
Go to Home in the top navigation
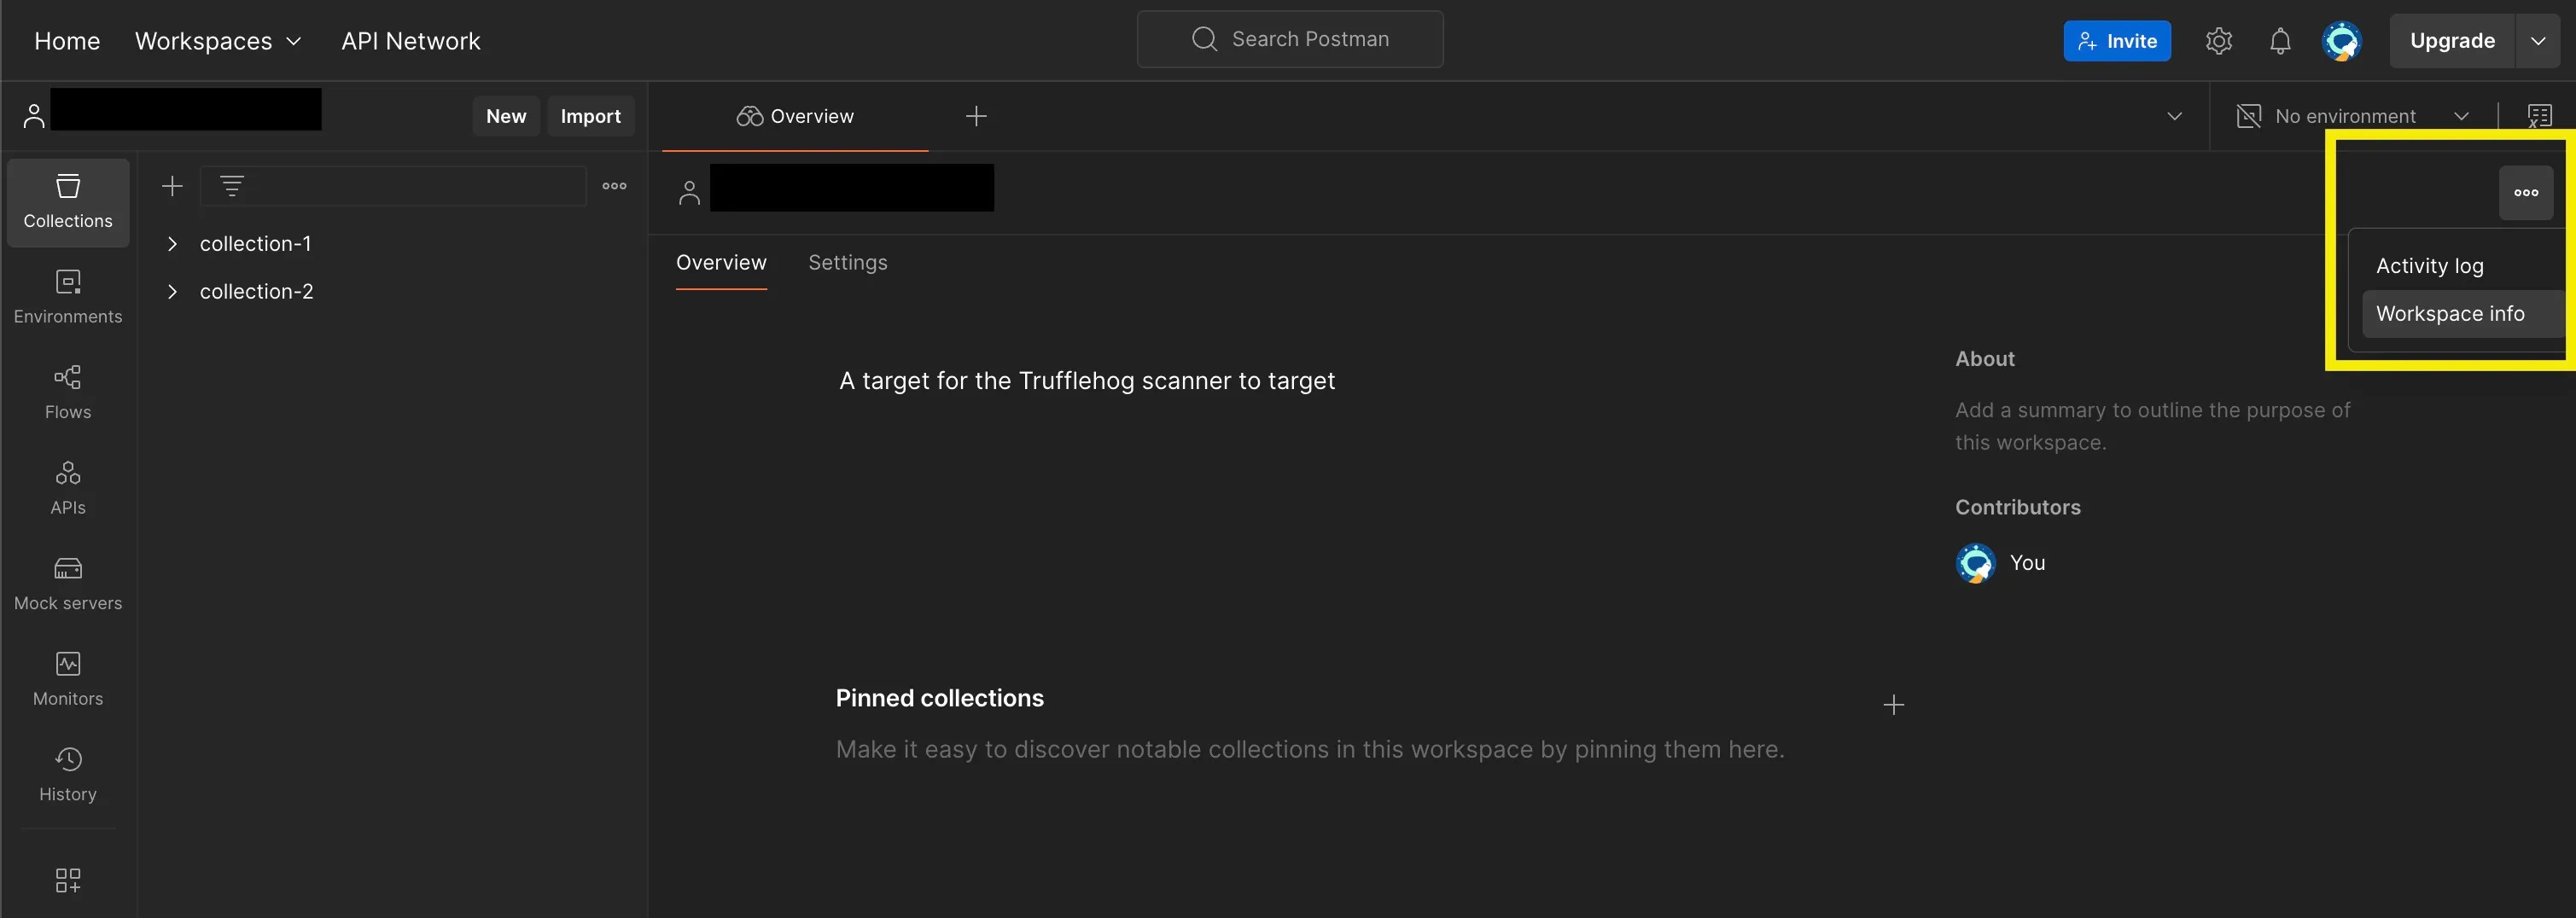click(x=67, y=41)
